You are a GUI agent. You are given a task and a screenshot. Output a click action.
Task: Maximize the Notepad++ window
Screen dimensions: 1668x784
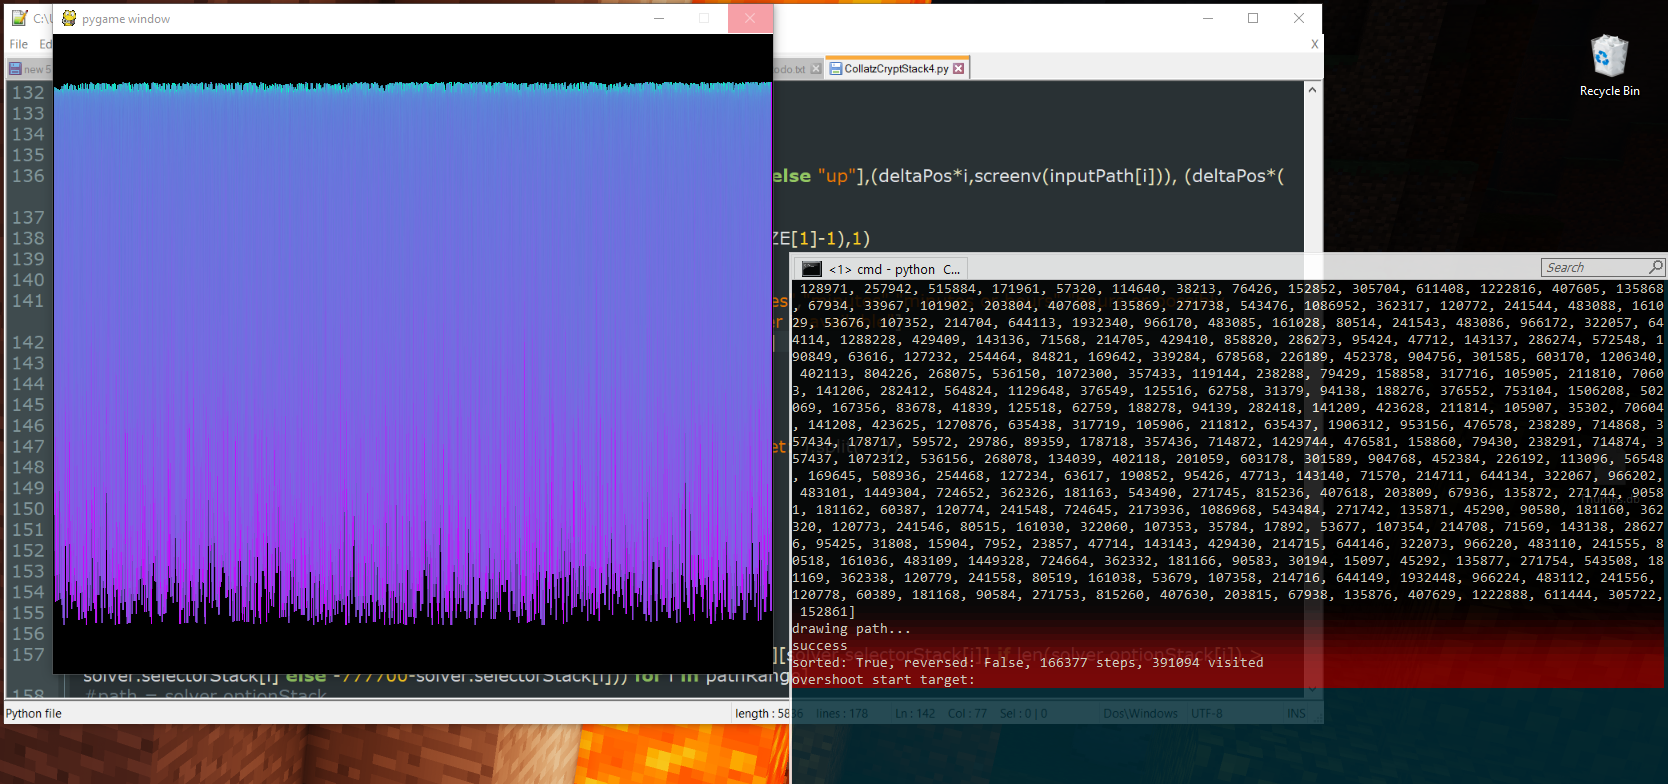coord(1253,18)
